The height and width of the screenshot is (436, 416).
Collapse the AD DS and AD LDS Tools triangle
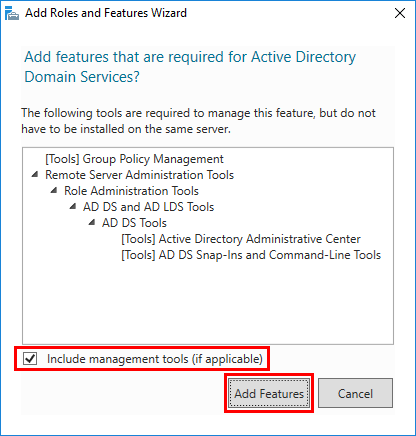pyautogui.click(x=73, y=206)
